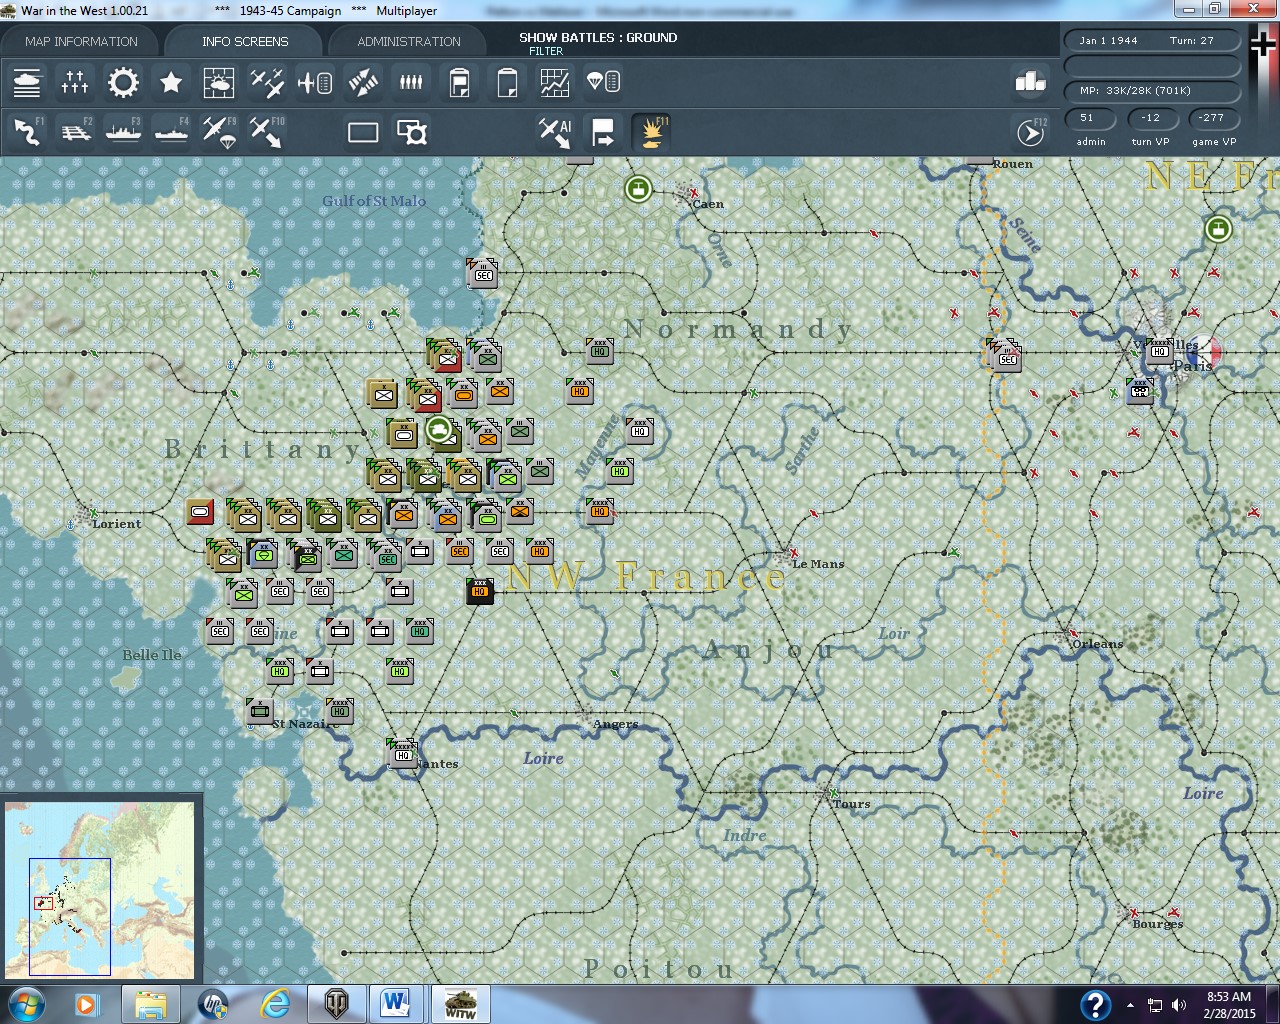Toggle the F11 show battles explosion icon
The height and width of the screenshot is (1024, 1280).
coord(651,132)
